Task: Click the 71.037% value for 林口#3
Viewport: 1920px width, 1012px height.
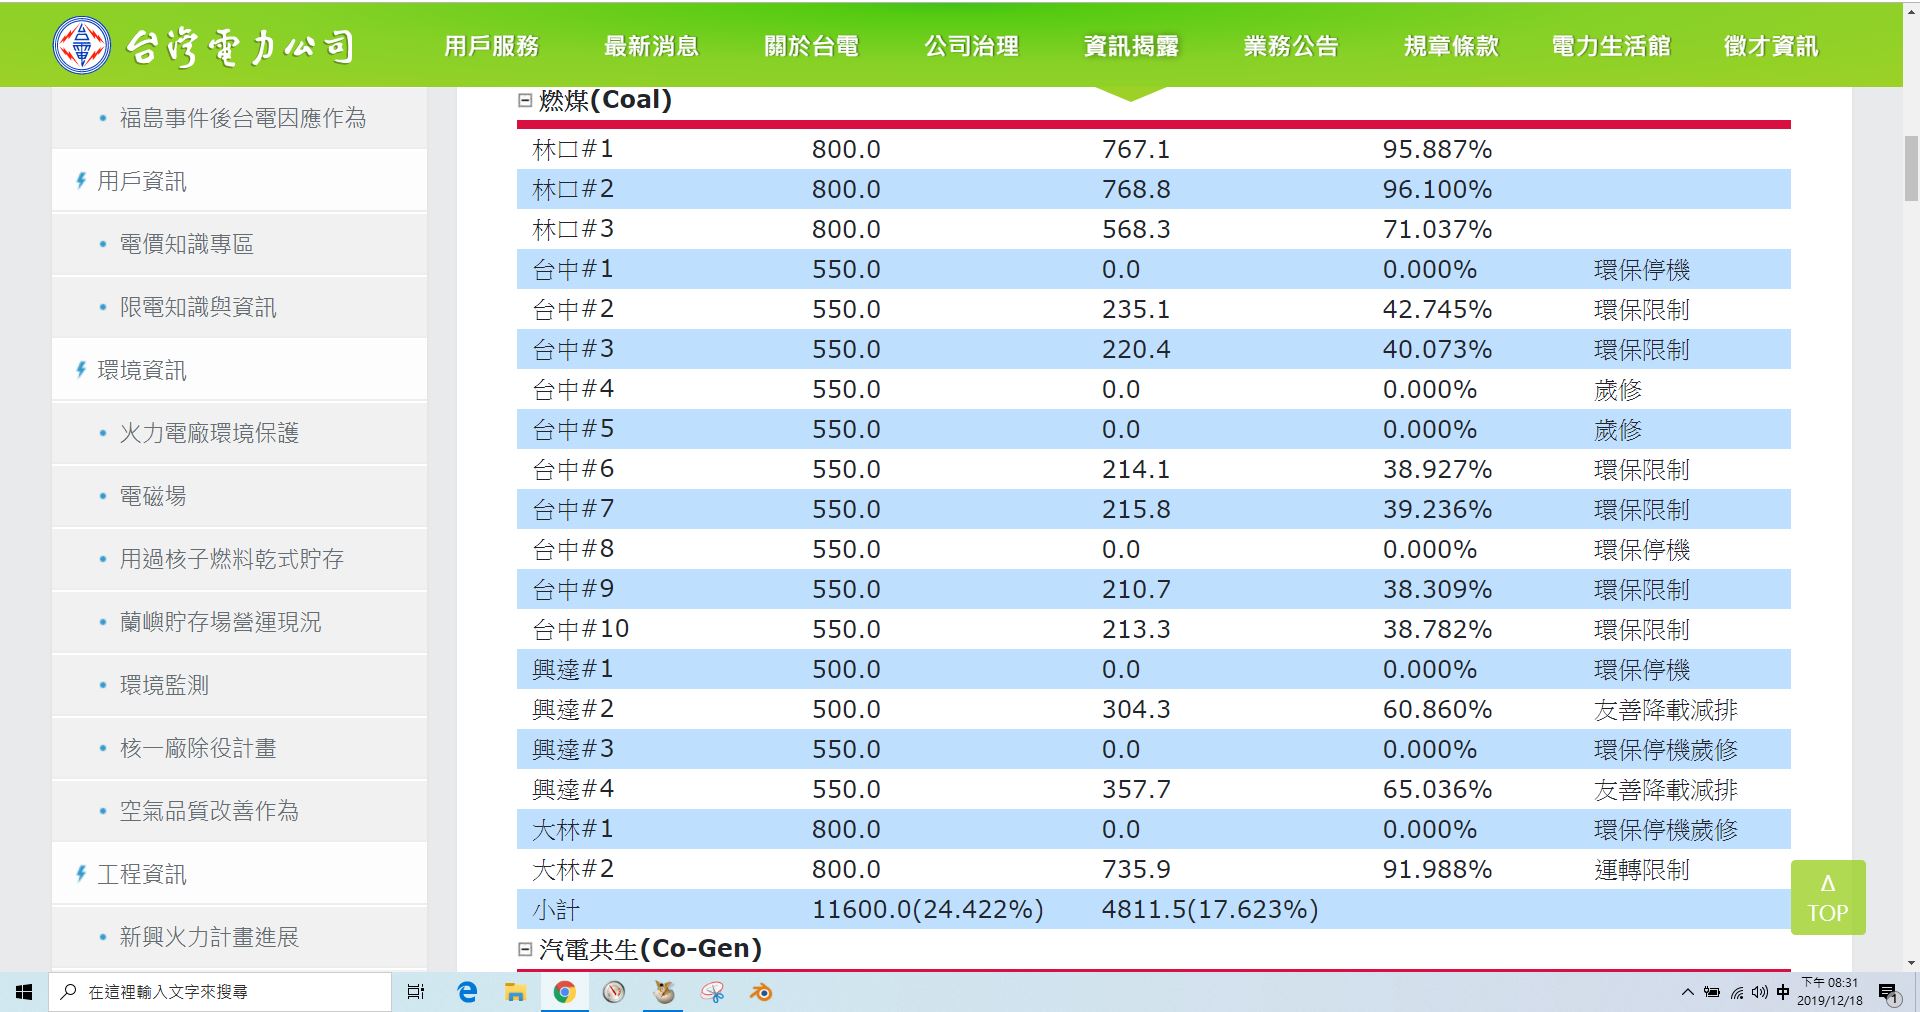Action: point(1437,229)
